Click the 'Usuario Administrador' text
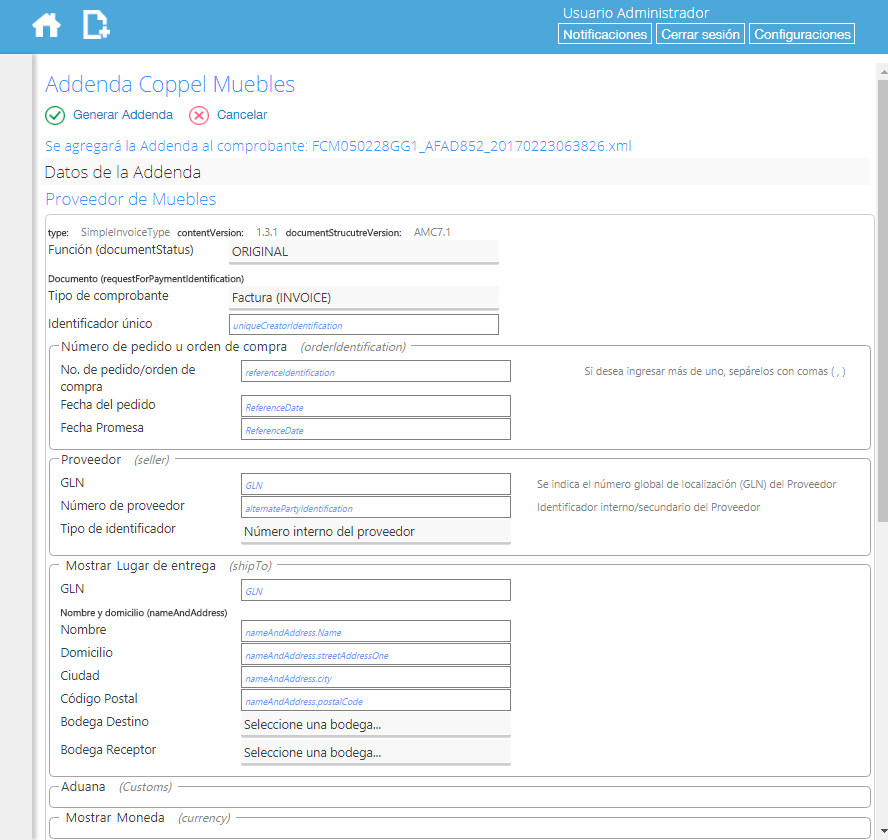This screenshot has height=840, width=888. [635, 13]
